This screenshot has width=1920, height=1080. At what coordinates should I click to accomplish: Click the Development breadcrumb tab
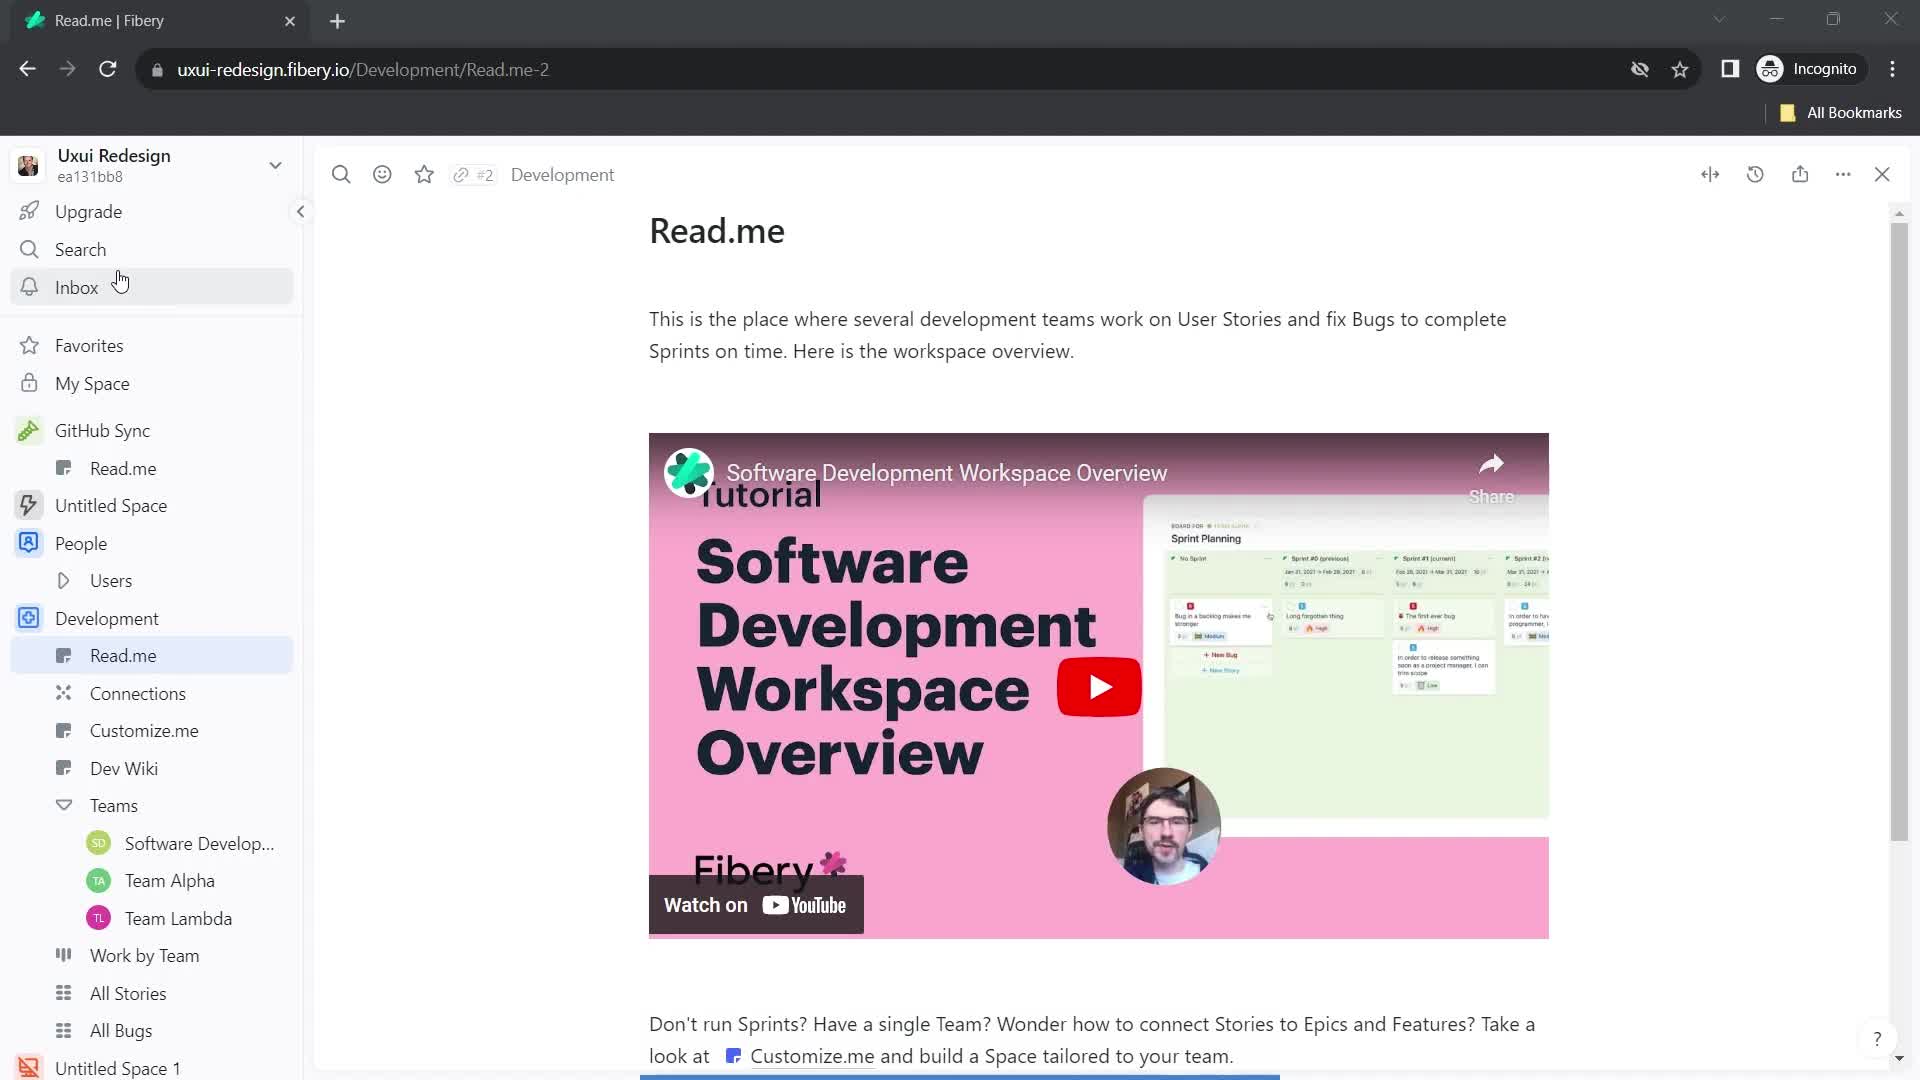(563, 174)
